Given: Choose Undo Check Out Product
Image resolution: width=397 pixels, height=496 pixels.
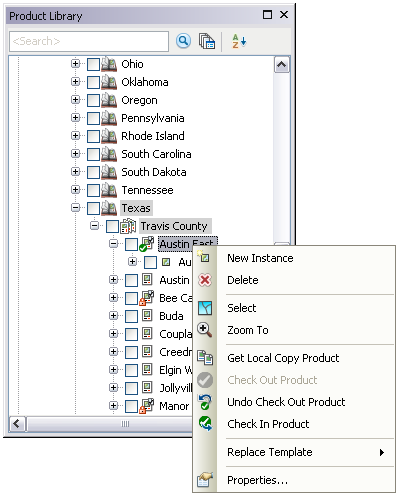Looking at the screenshot, I should (x=294, y=402).
